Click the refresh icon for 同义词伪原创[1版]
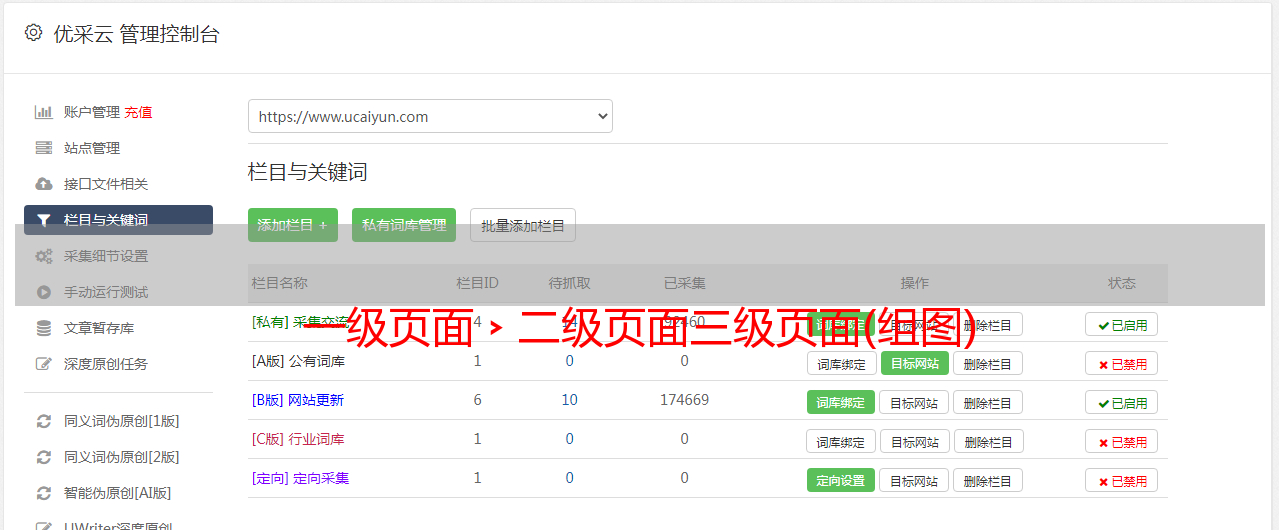The image size is (1279, 530). tap(43, 421)
